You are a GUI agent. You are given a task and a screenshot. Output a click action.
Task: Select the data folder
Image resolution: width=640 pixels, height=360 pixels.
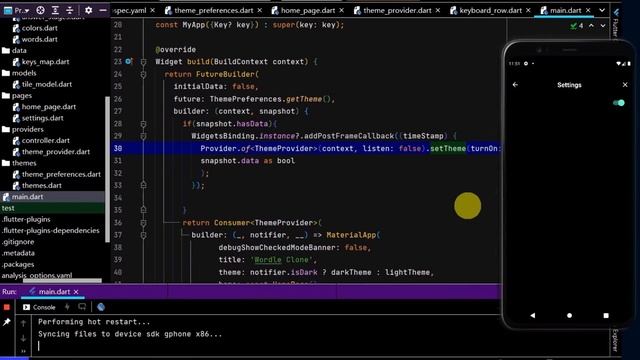[x=14, y=51]
